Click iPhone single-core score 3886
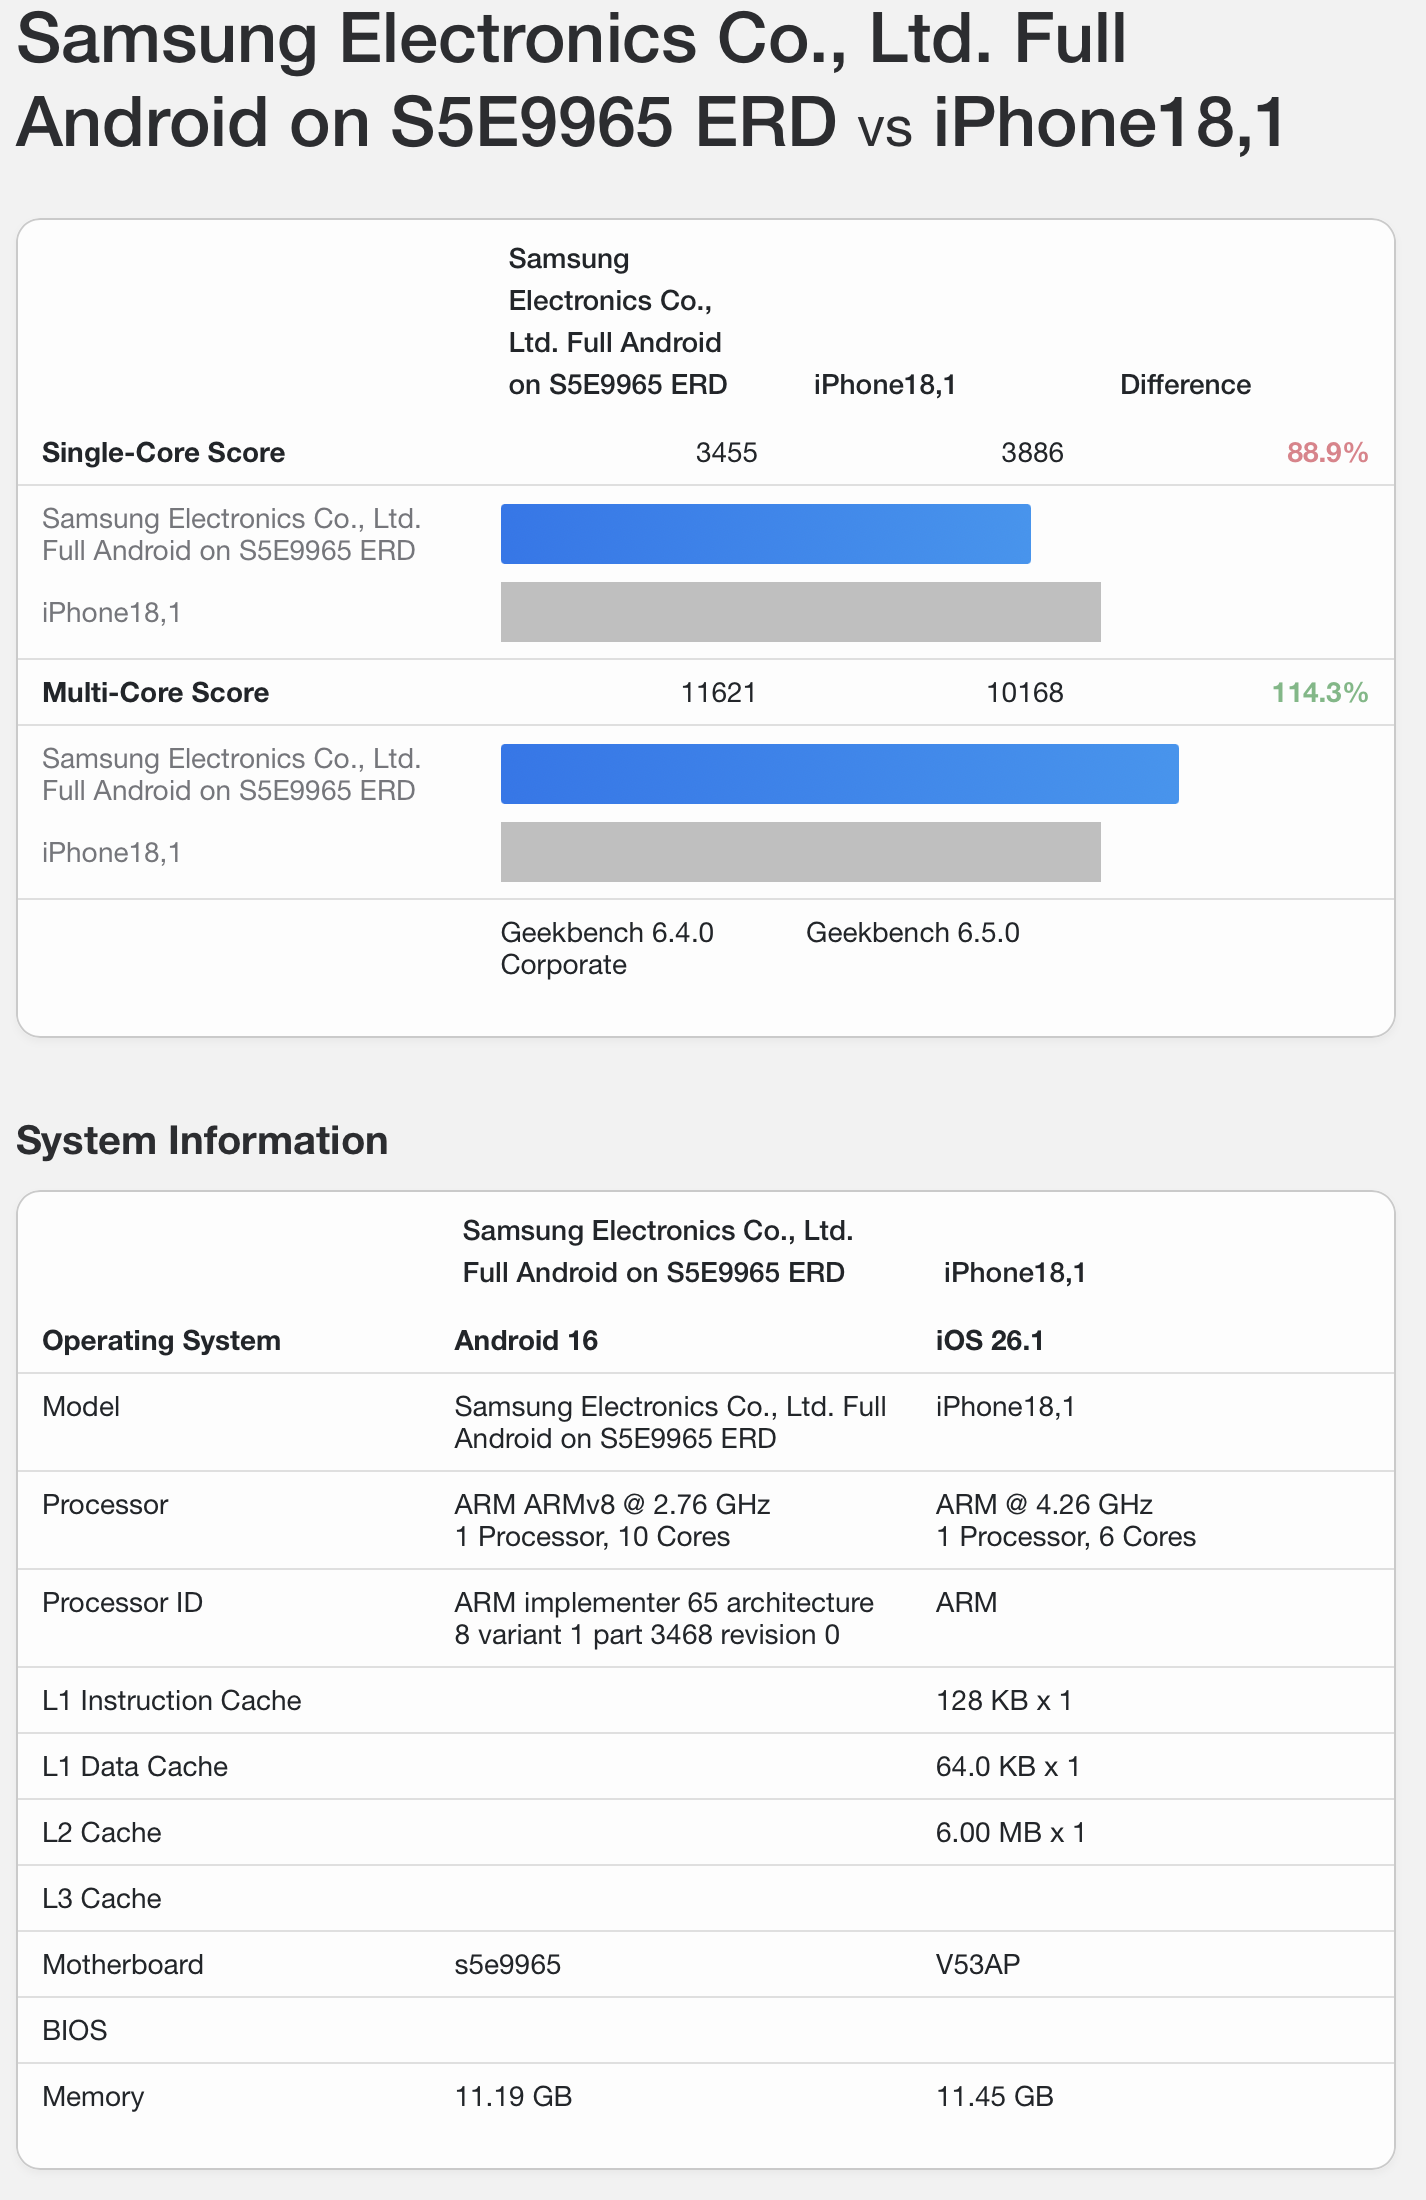Screen dimensions: 1426x2200 [x=1032, y=453]
